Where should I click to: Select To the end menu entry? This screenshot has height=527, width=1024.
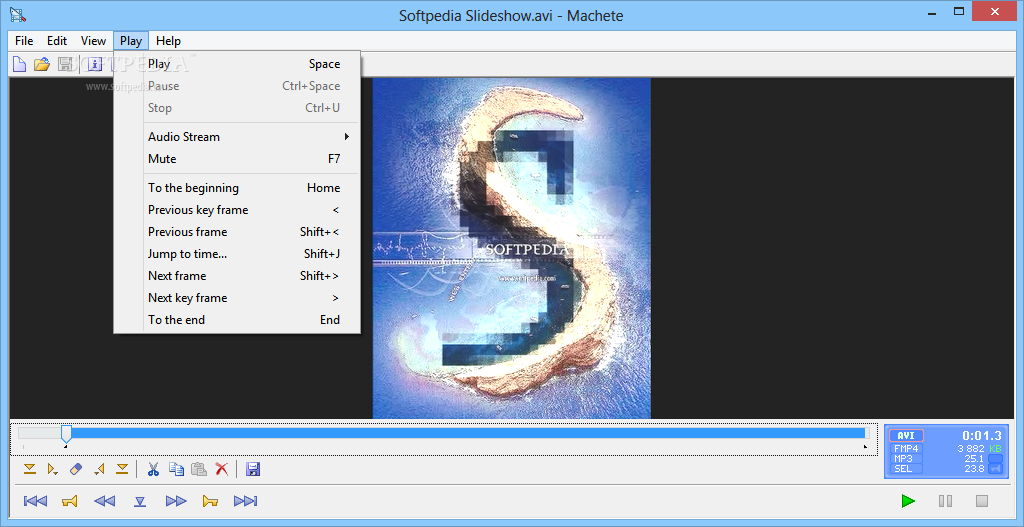[237, 319]
